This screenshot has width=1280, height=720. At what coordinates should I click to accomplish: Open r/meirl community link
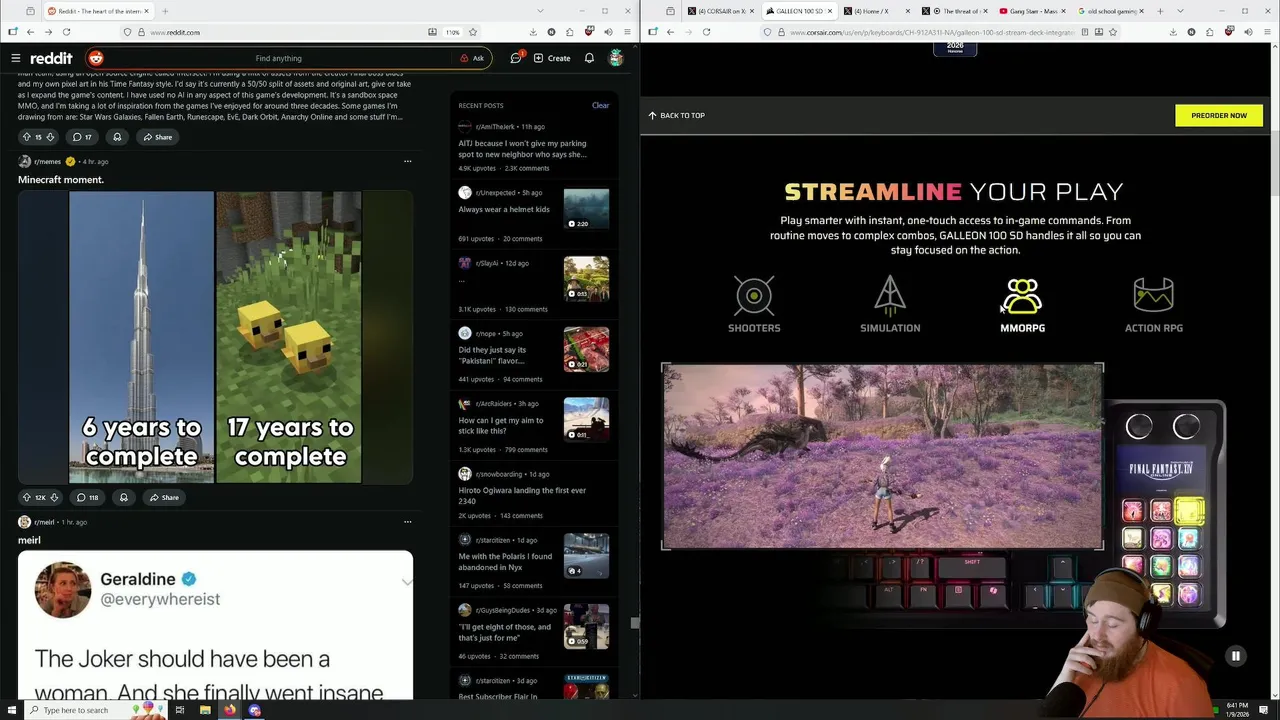pos(44,522)
